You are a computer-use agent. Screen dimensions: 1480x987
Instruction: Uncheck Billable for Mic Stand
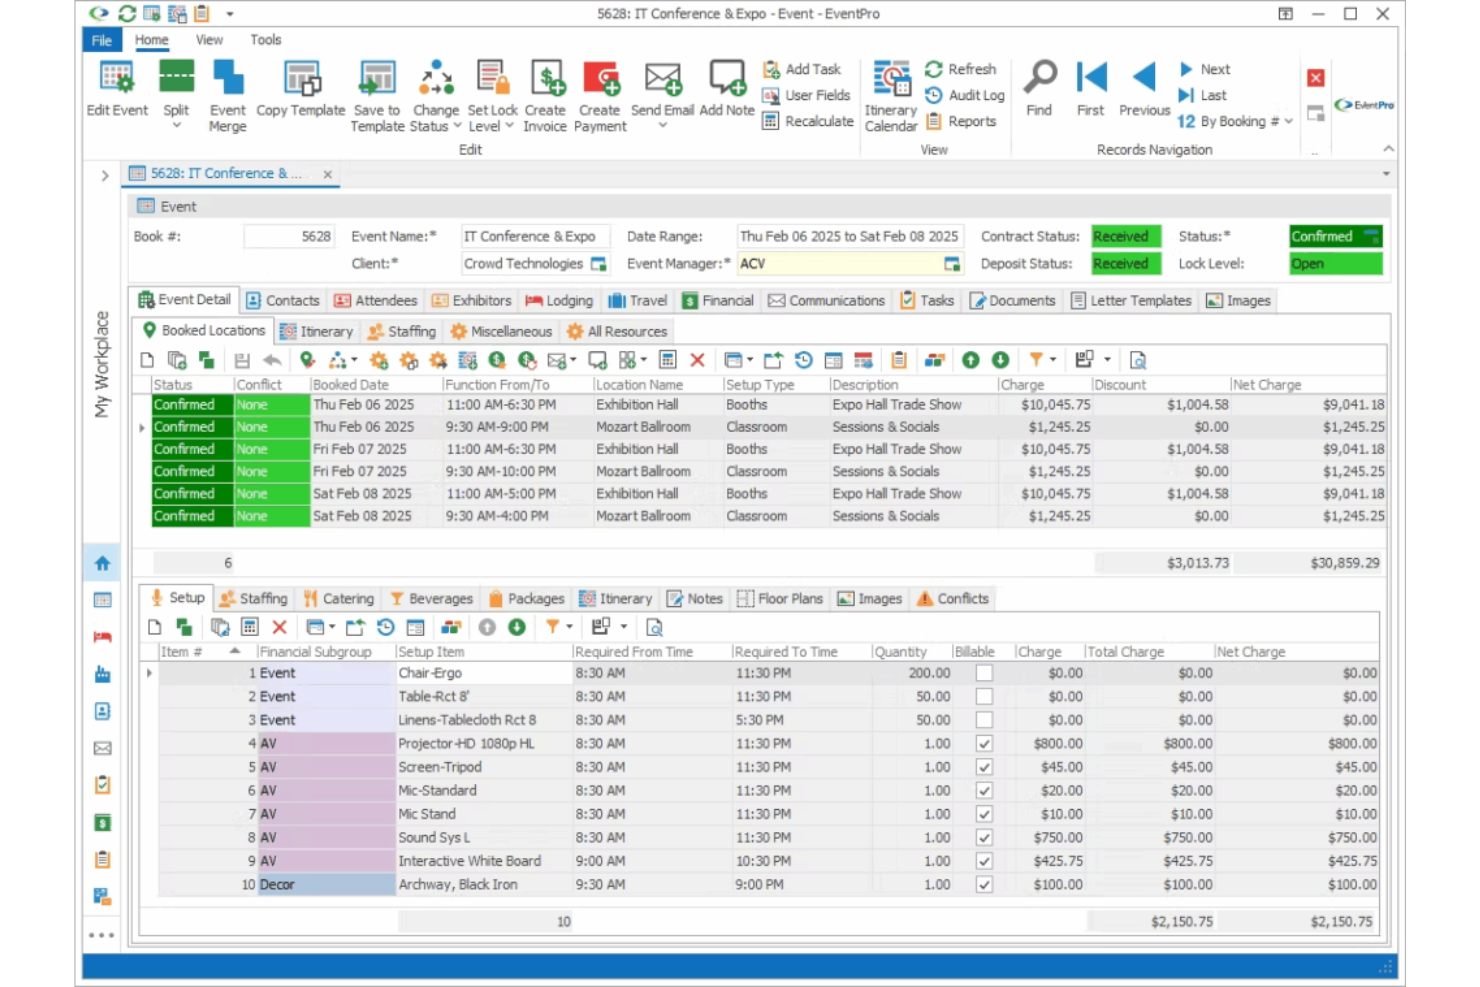[x=984, y=814]
